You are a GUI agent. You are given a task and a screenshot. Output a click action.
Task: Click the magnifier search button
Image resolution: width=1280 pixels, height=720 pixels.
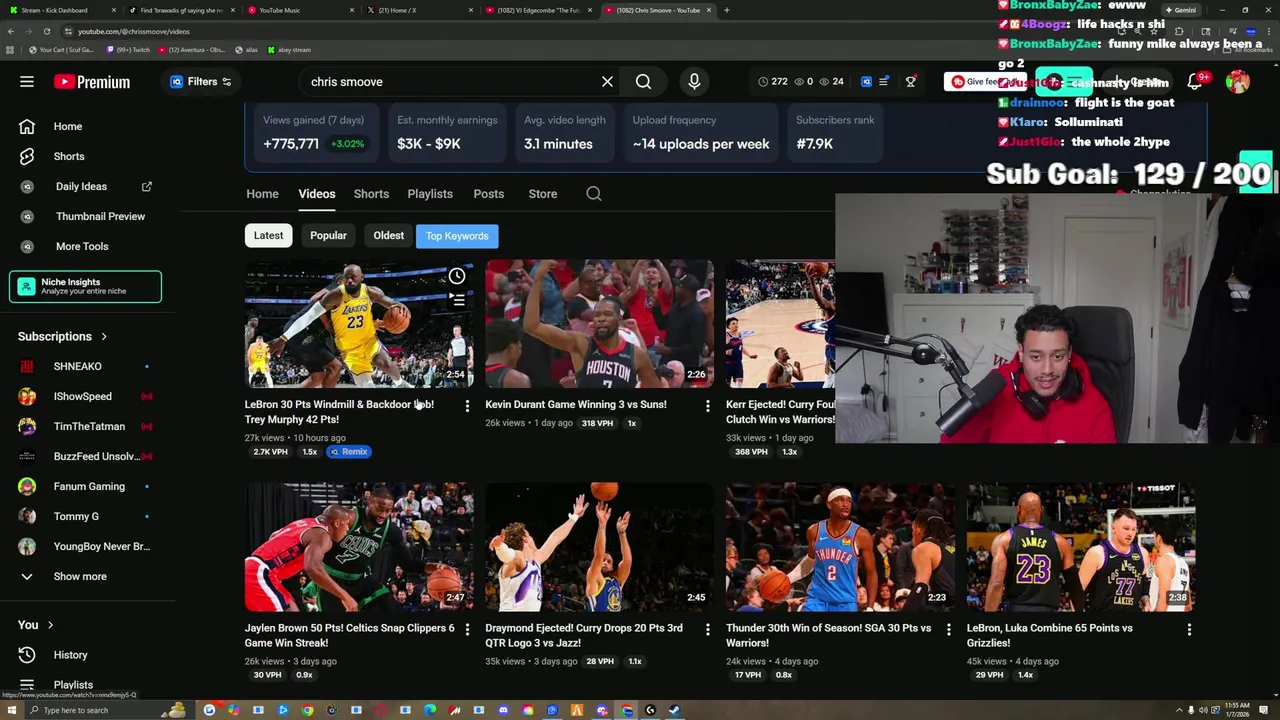[x=644, y=82]
